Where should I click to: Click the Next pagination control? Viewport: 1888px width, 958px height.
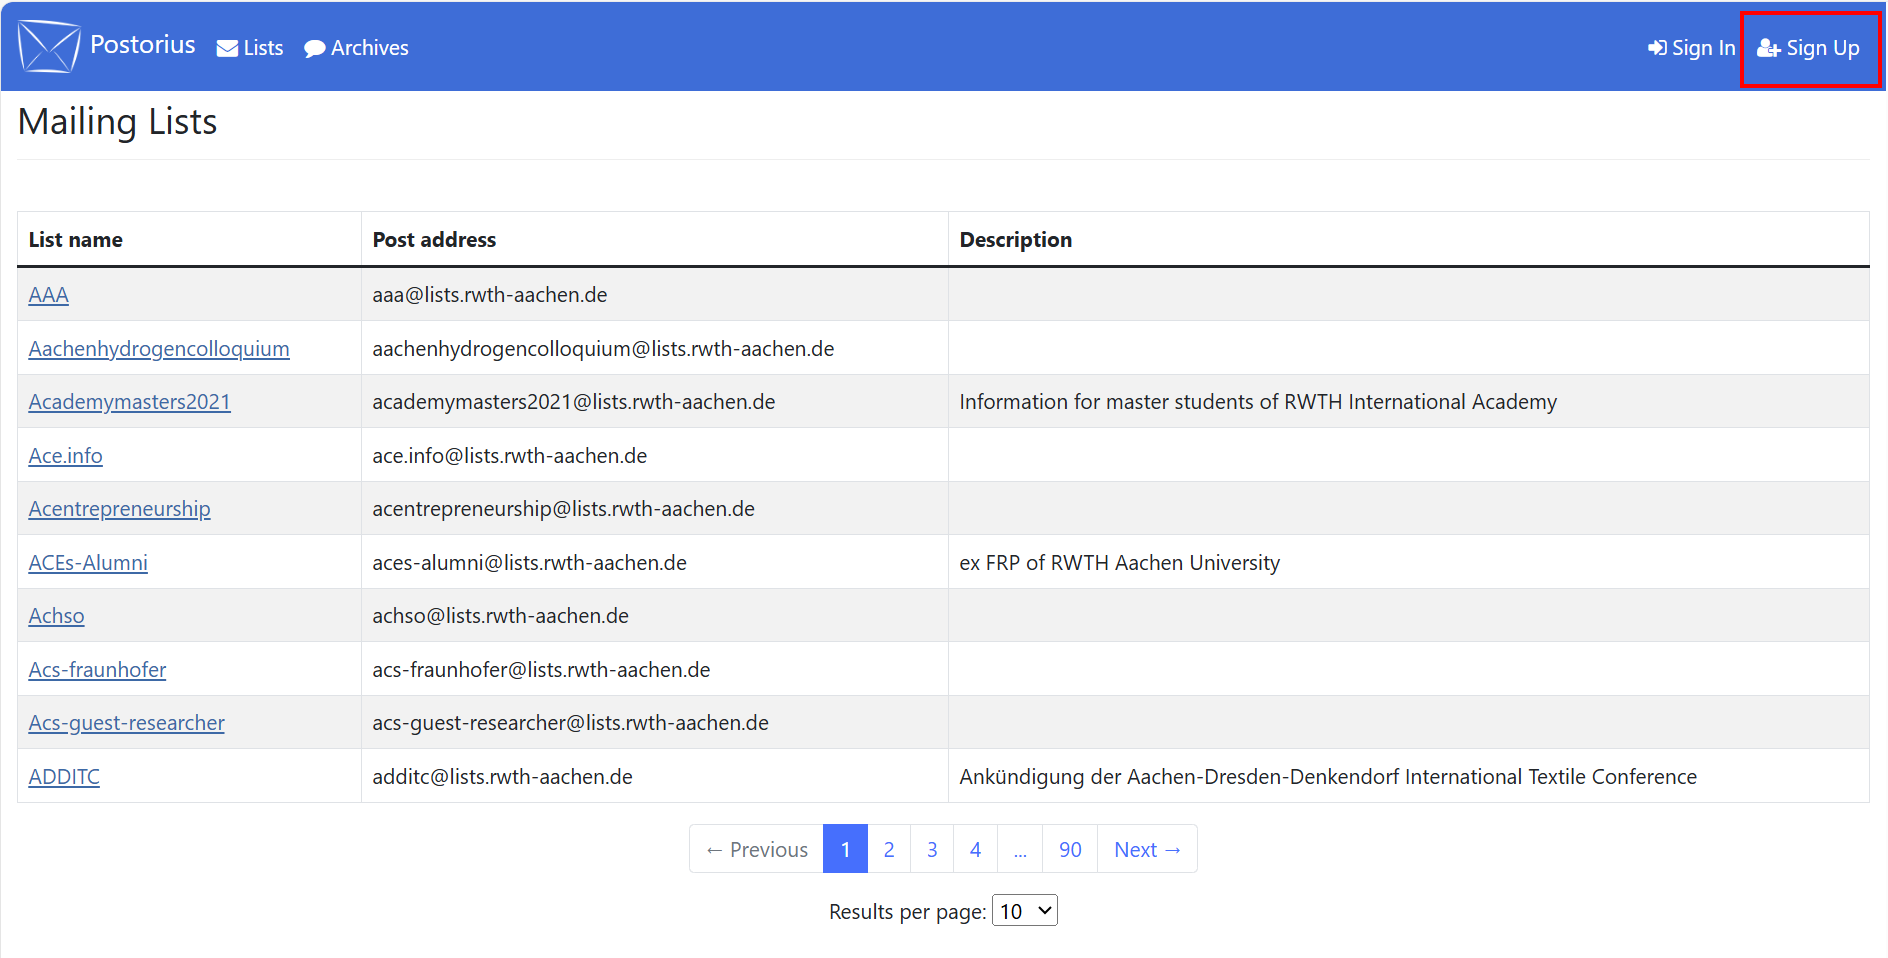pos(1146,848)
